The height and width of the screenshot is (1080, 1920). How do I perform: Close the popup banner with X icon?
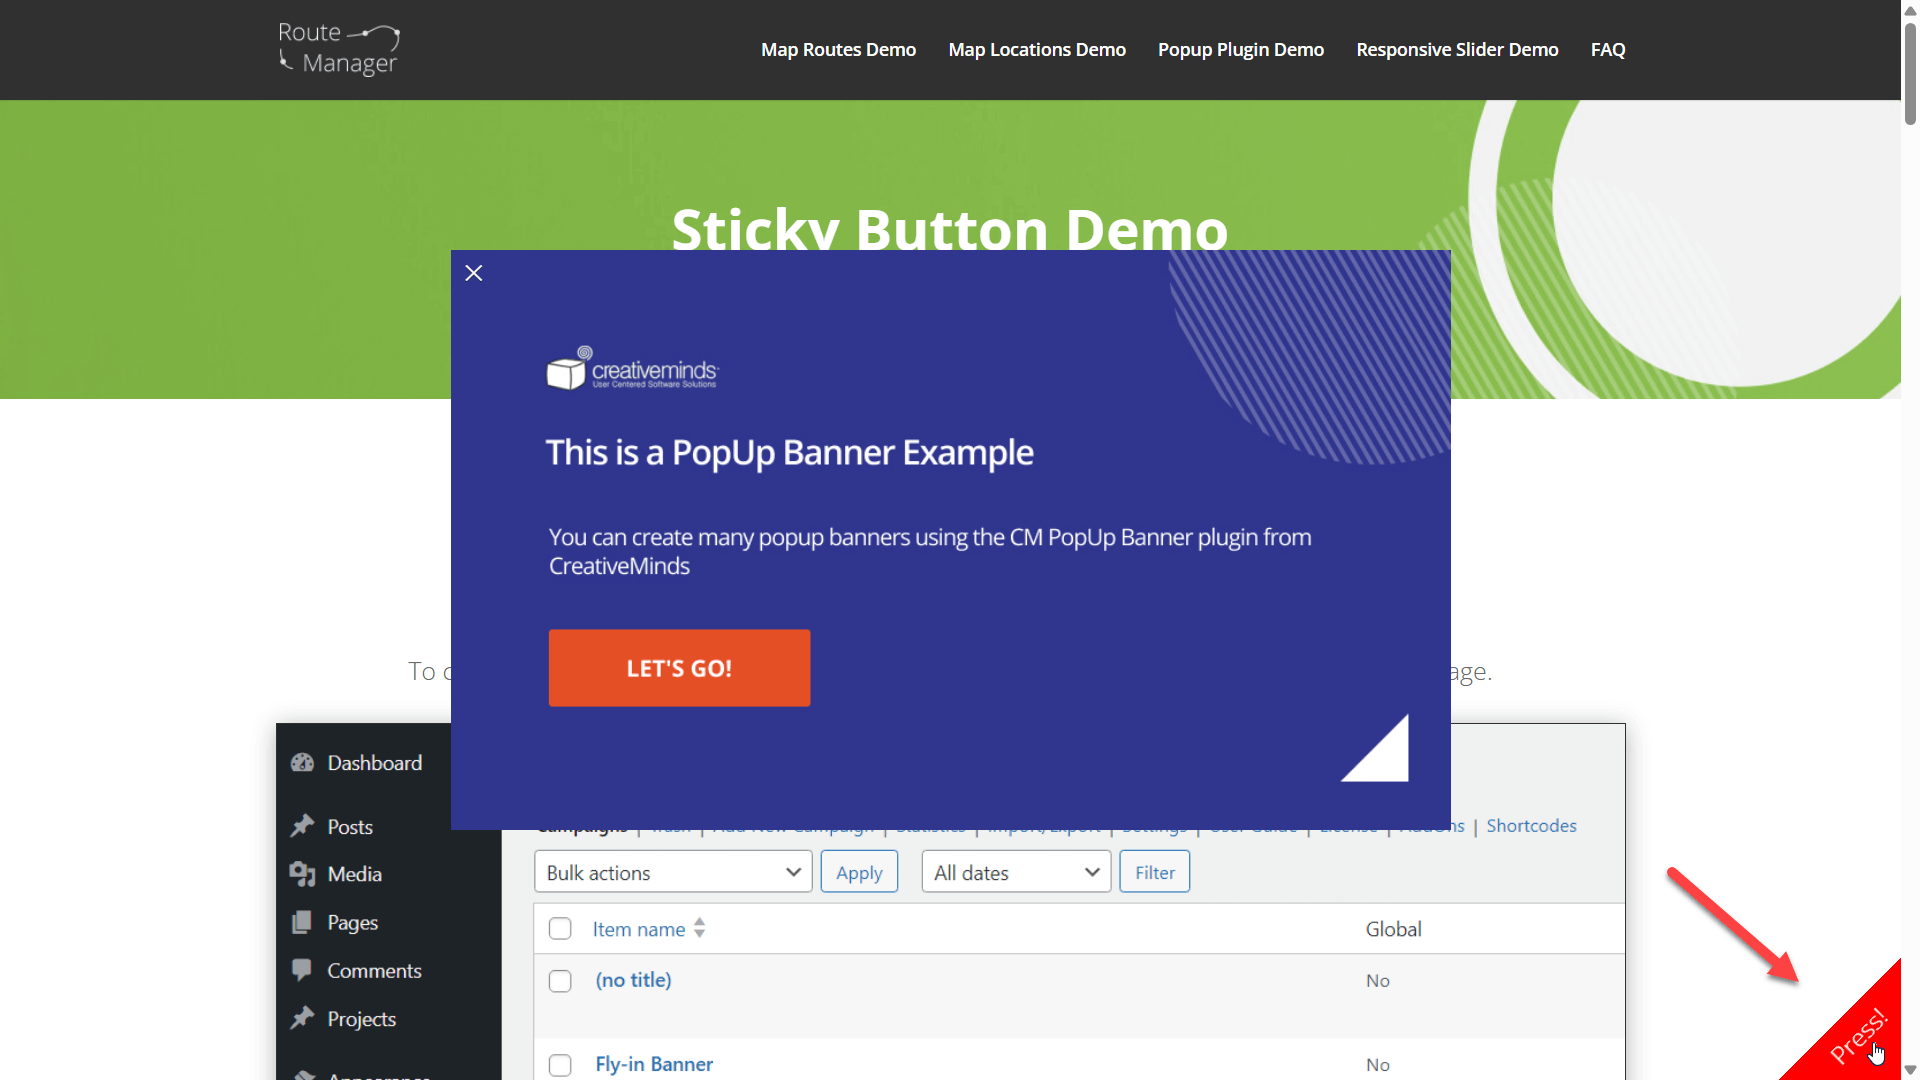pos(474,273)
